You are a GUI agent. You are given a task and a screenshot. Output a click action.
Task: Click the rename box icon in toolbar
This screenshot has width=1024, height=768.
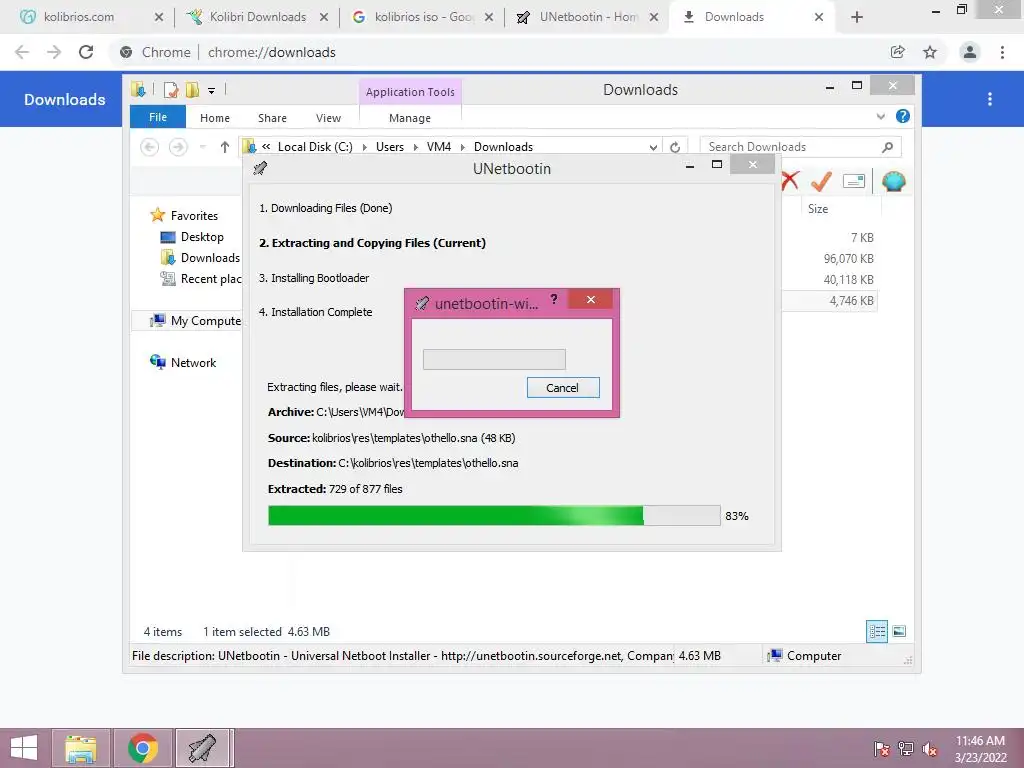[854, 181]
